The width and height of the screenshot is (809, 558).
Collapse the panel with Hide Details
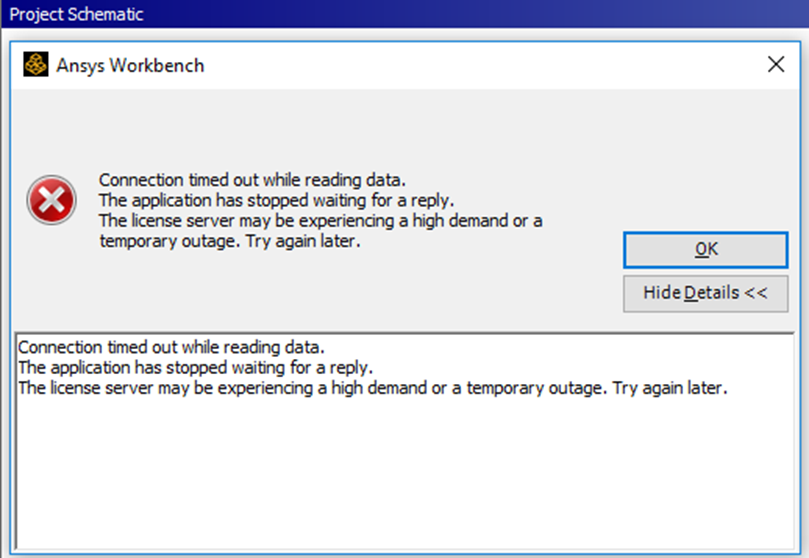(705, 293)
